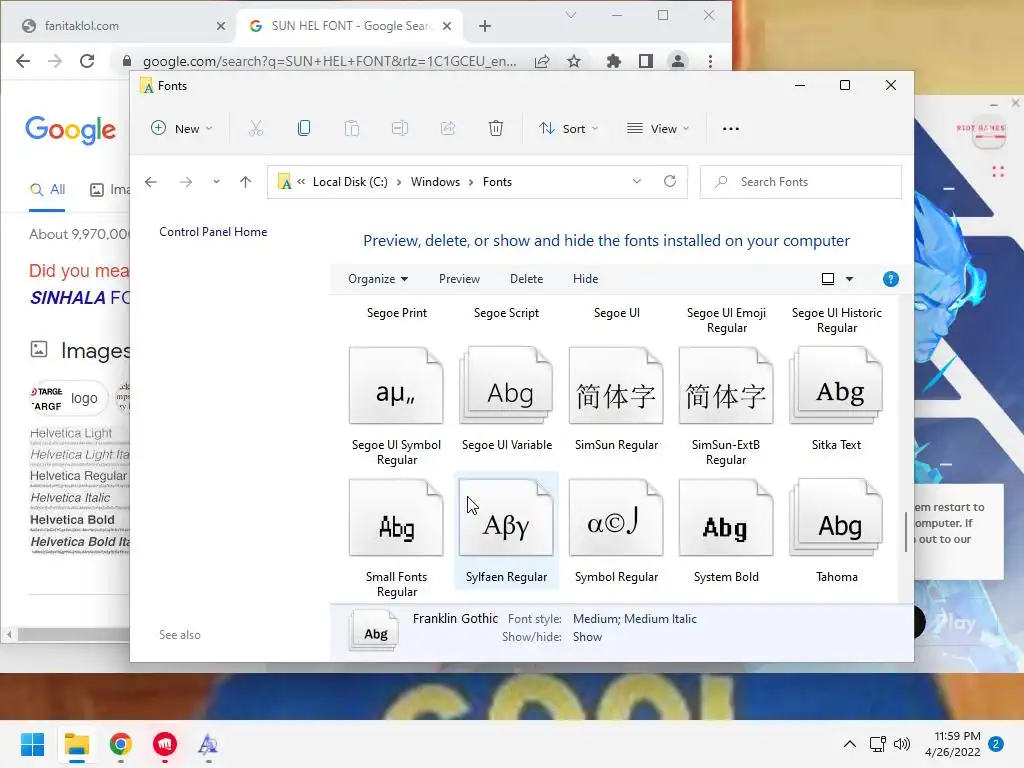Refresh the Fonts folder view
This screenshot has width=1024, height=768.
pos(670,181)
